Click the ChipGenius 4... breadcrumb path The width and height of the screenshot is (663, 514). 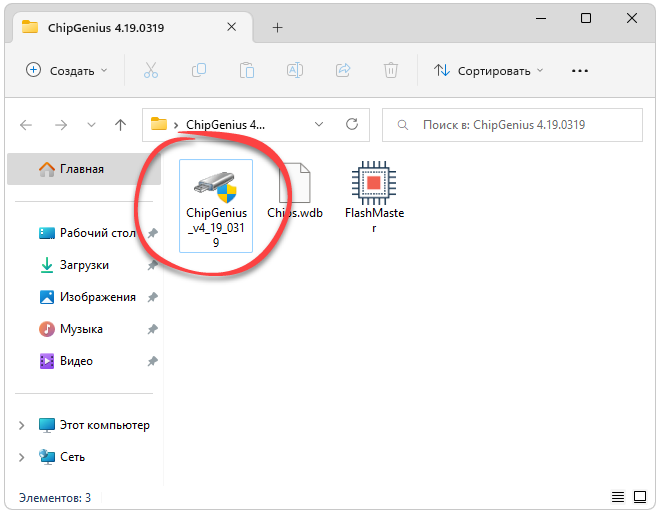coord(225,125)
